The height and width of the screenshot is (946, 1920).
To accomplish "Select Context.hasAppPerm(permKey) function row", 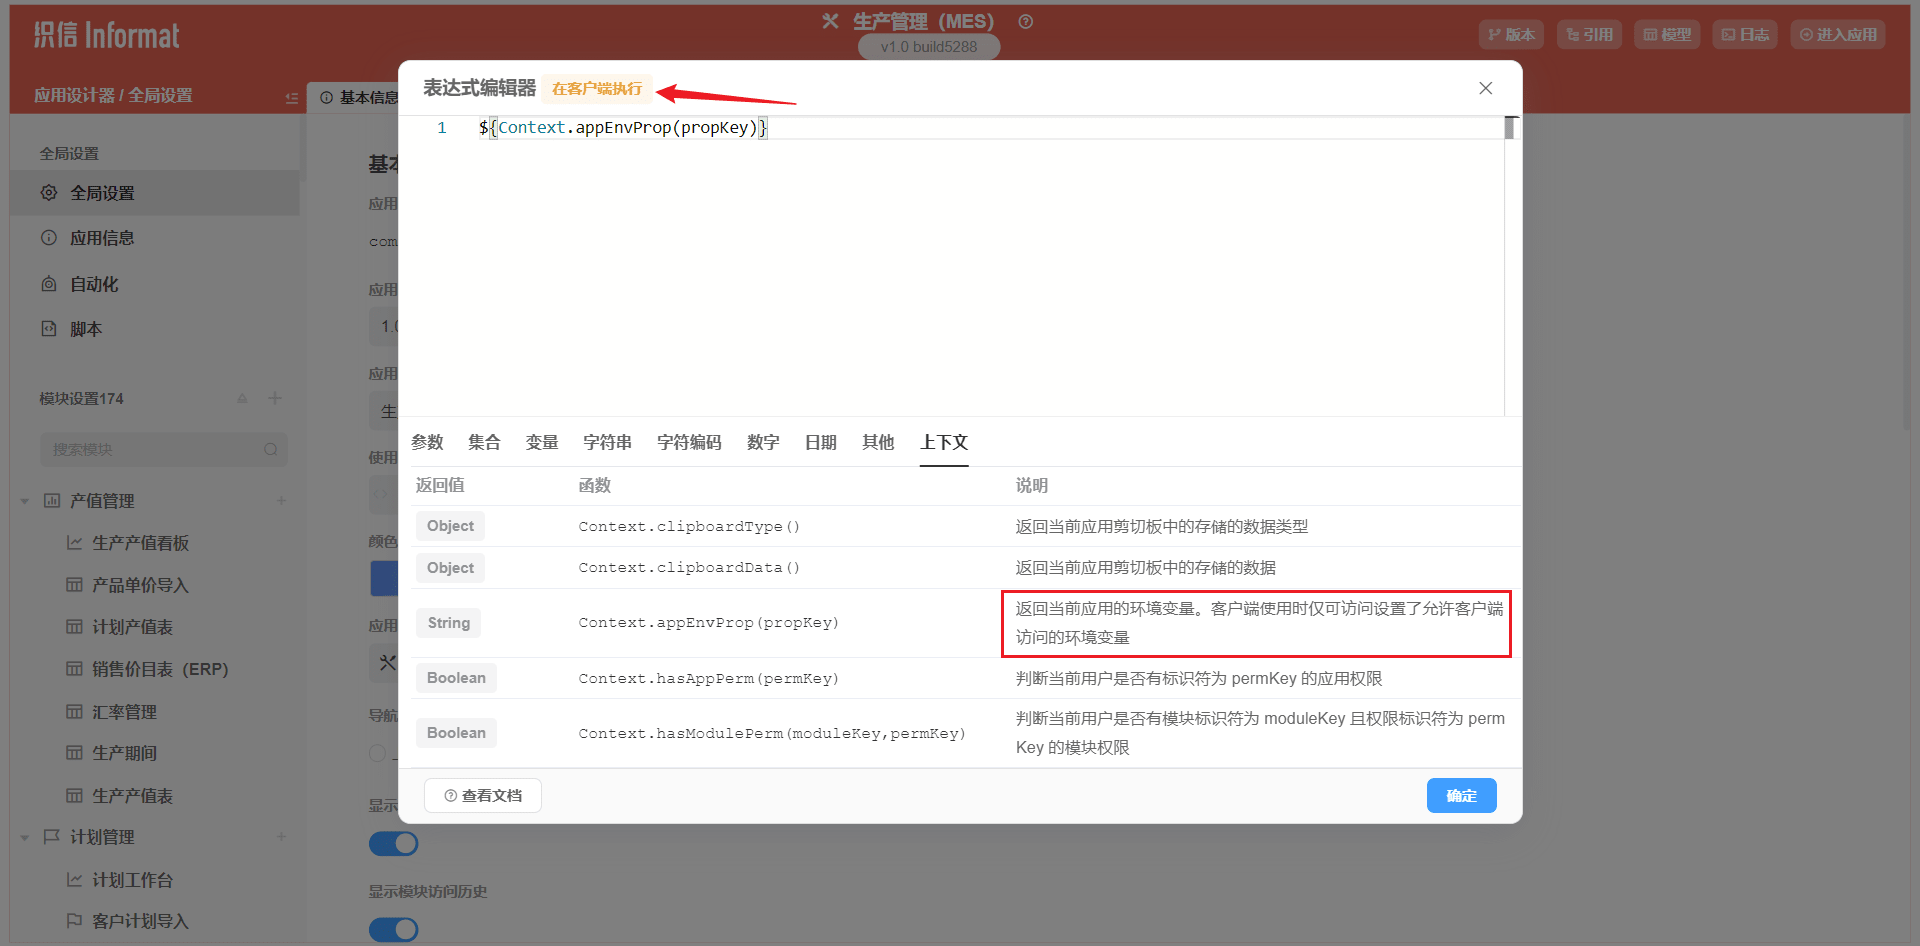I will 708,678.
